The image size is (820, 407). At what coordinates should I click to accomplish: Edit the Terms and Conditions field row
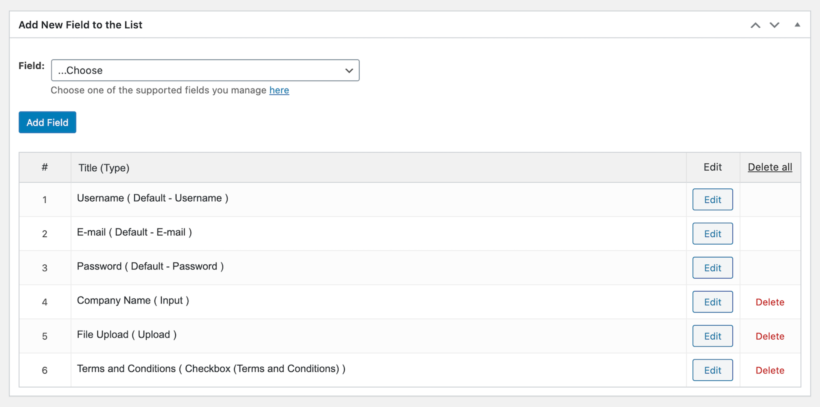(712, 370)
